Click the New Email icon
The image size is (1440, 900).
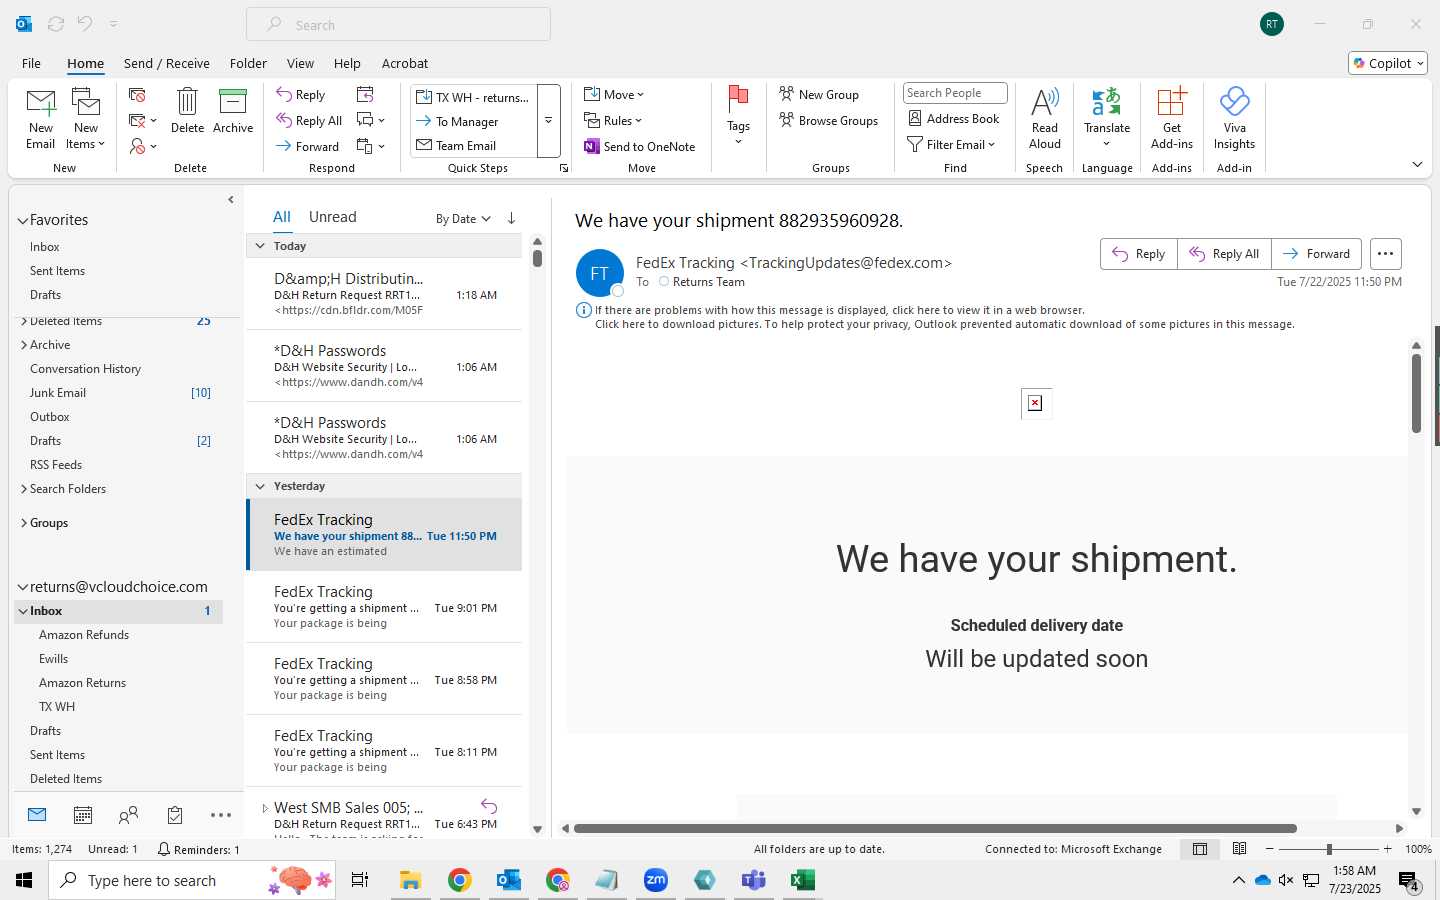(x=41, y=118)
